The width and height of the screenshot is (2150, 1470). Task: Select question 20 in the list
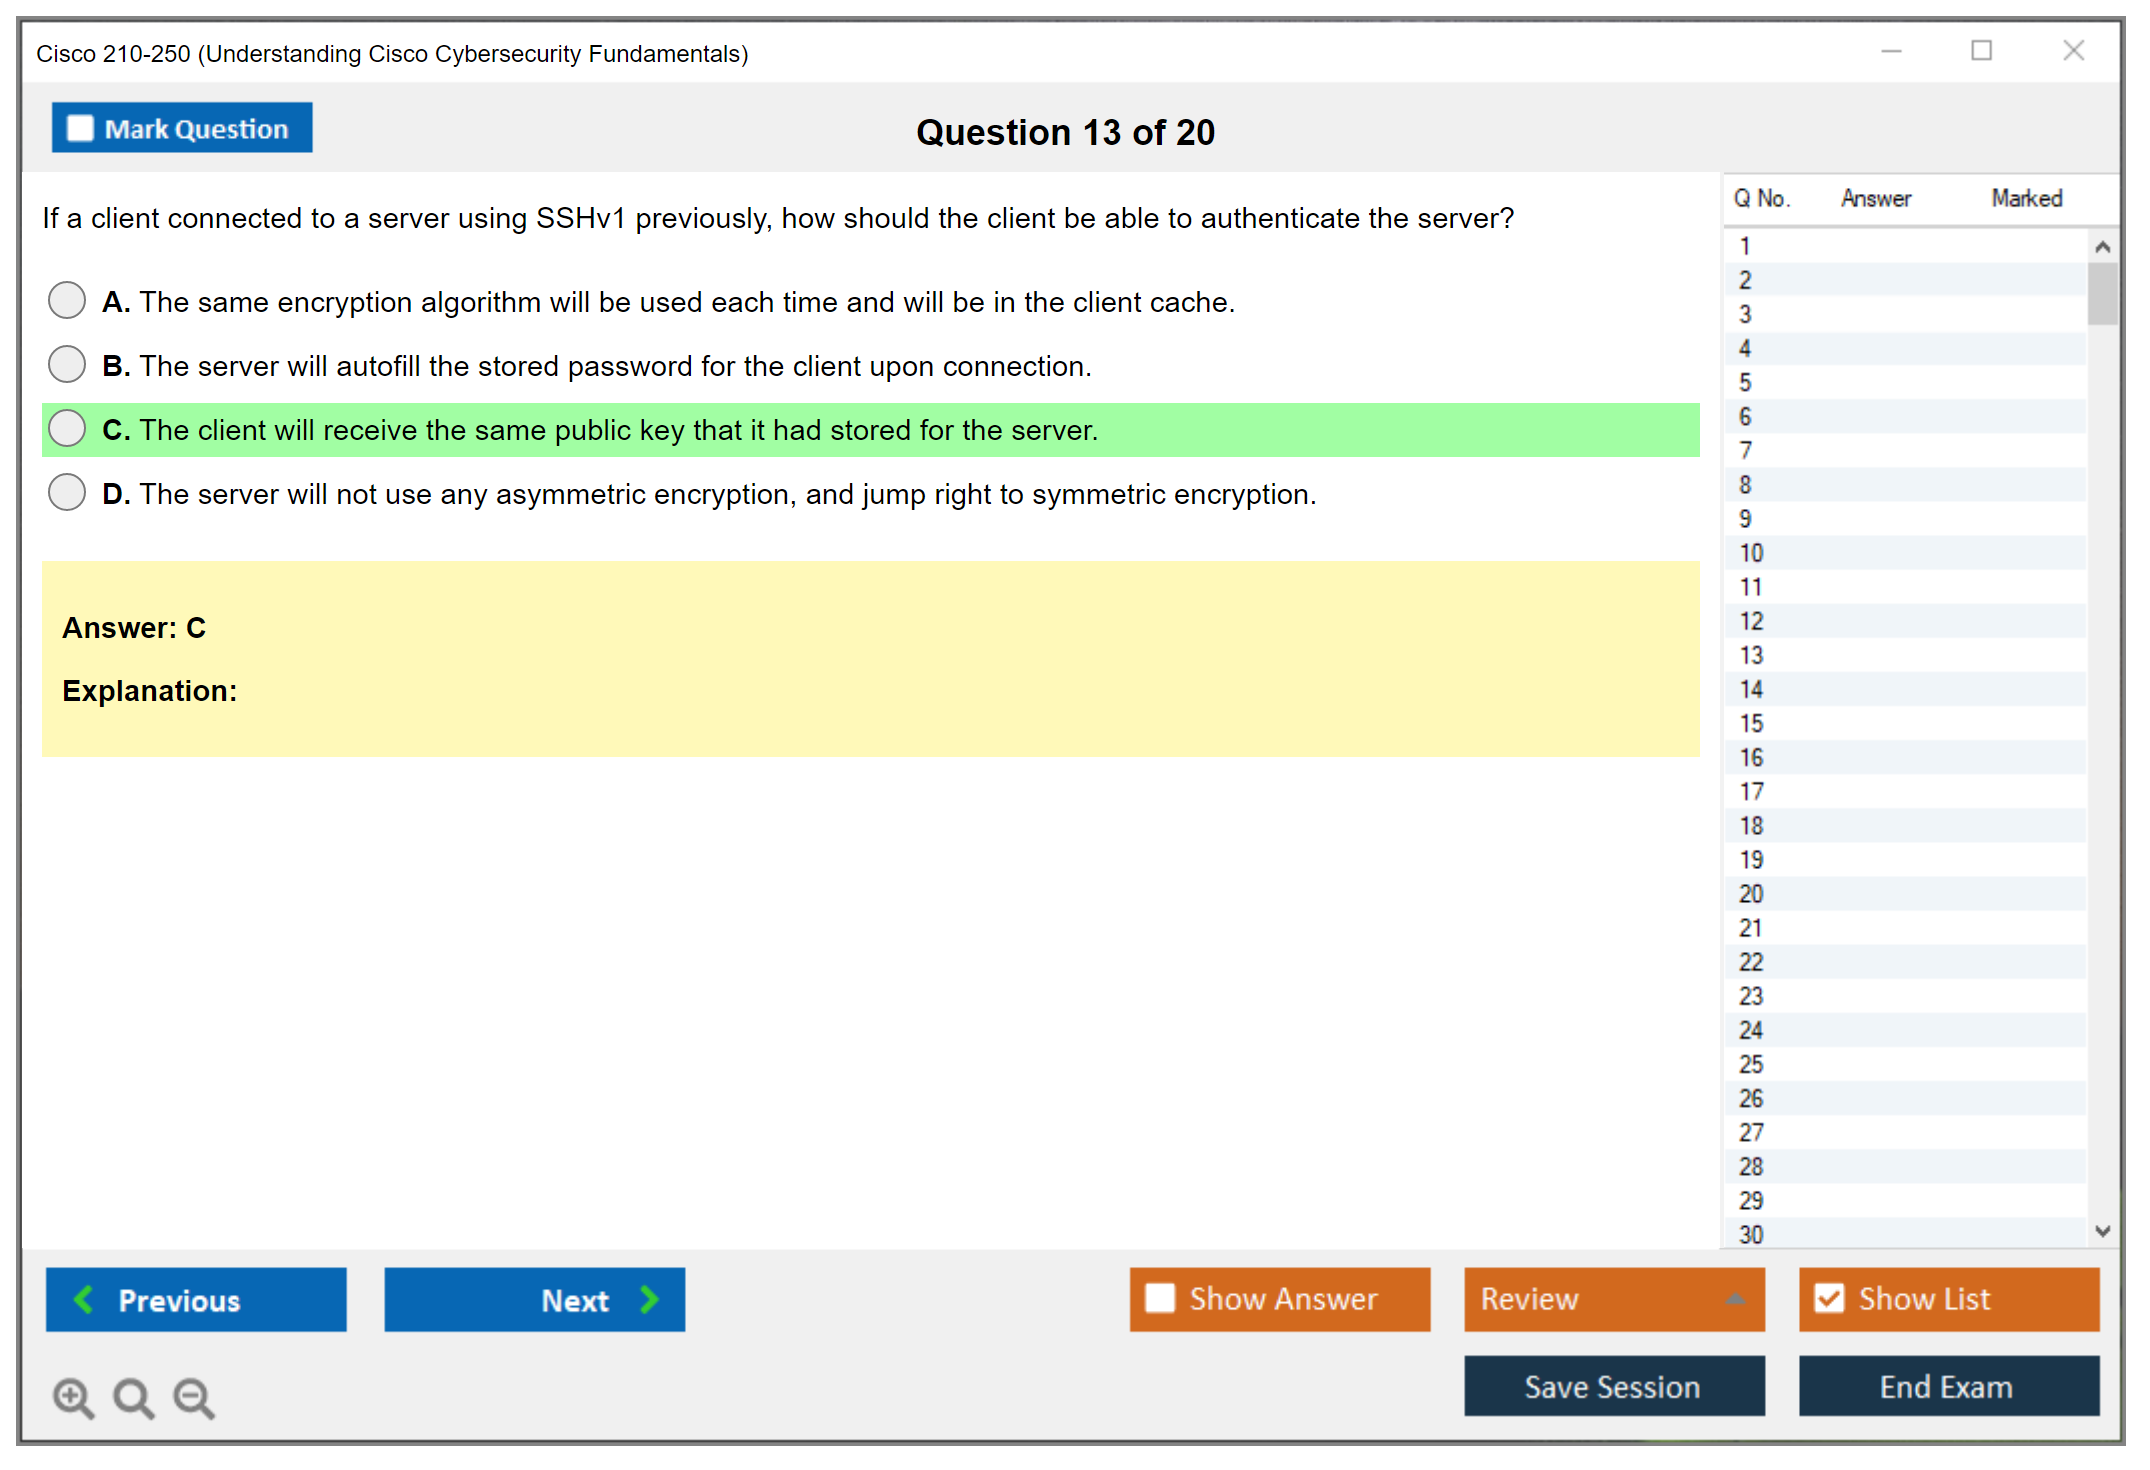tap(1751, 893)
